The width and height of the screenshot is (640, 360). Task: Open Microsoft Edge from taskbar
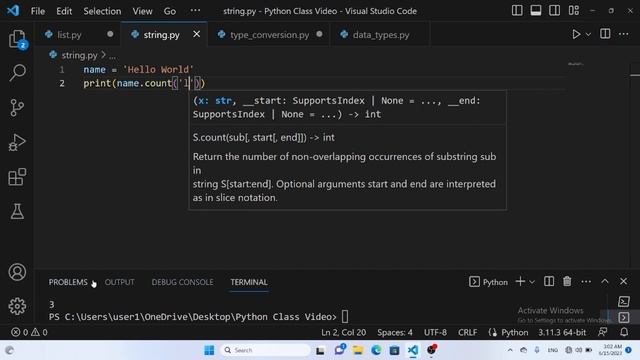coord(376,350)
